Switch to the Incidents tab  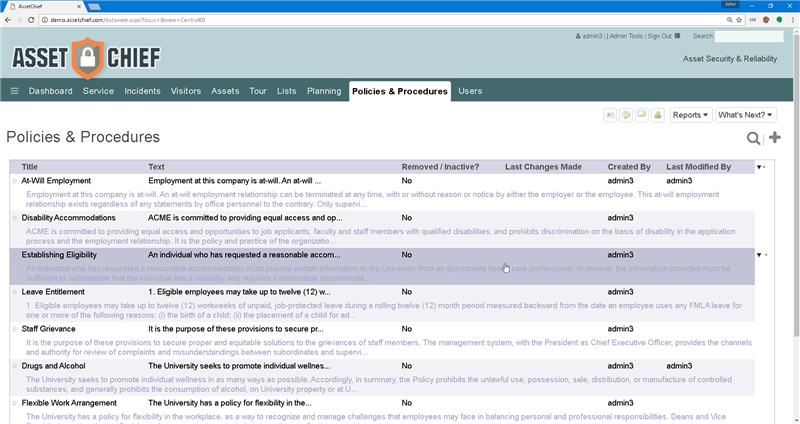[142, 91]
